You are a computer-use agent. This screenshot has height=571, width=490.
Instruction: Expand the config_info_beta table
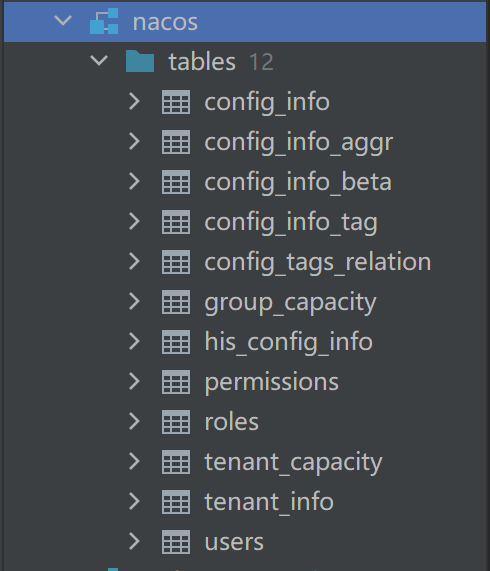click(x=135, y=181)
